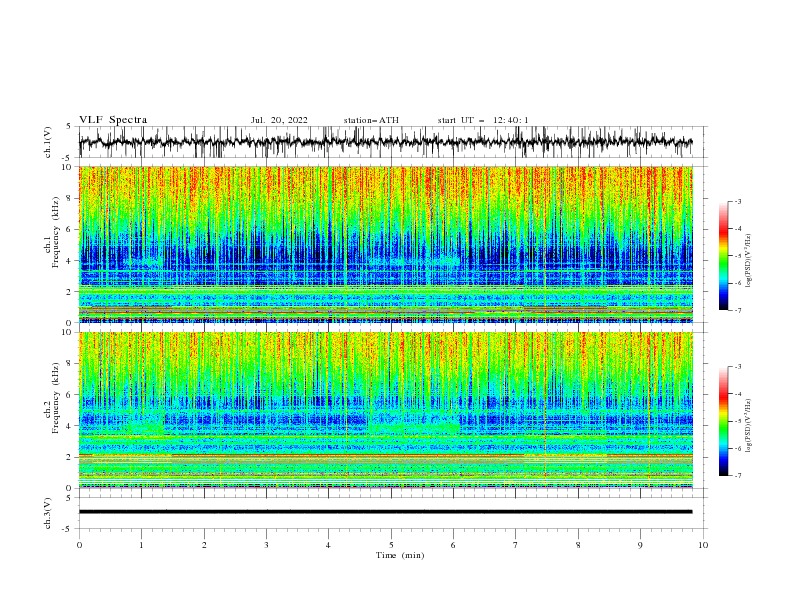Click the "7" tick on the time axis
Image resolution: width=792 pixels, height=612 pixels.
(x=516, y=545)
